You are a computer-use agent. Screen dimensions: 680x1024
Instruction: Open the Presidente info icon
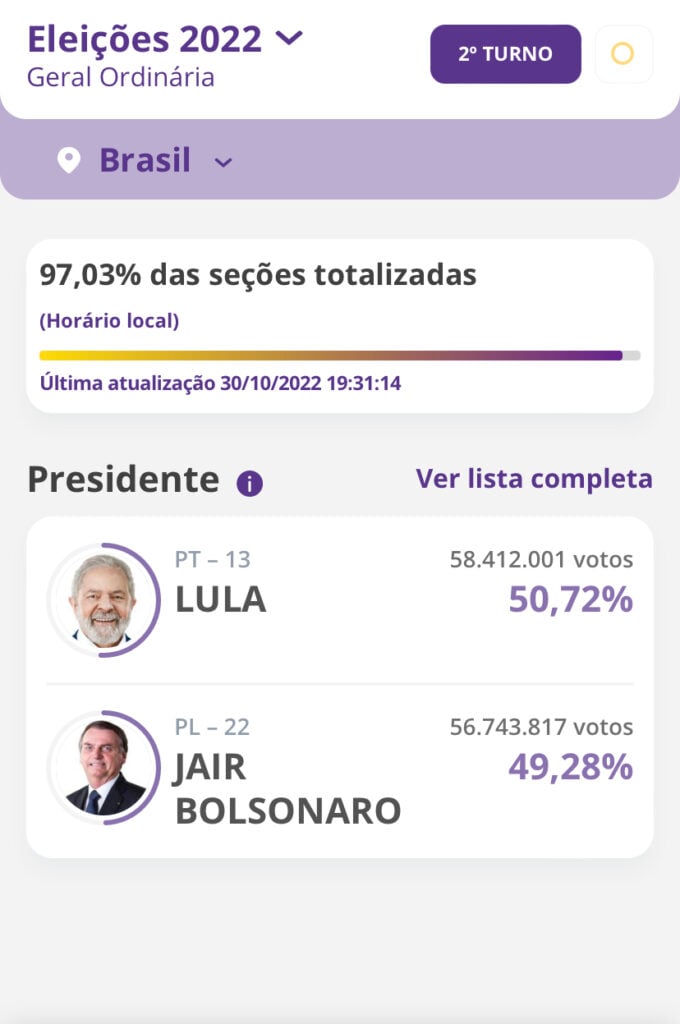[x=249, y=484]
